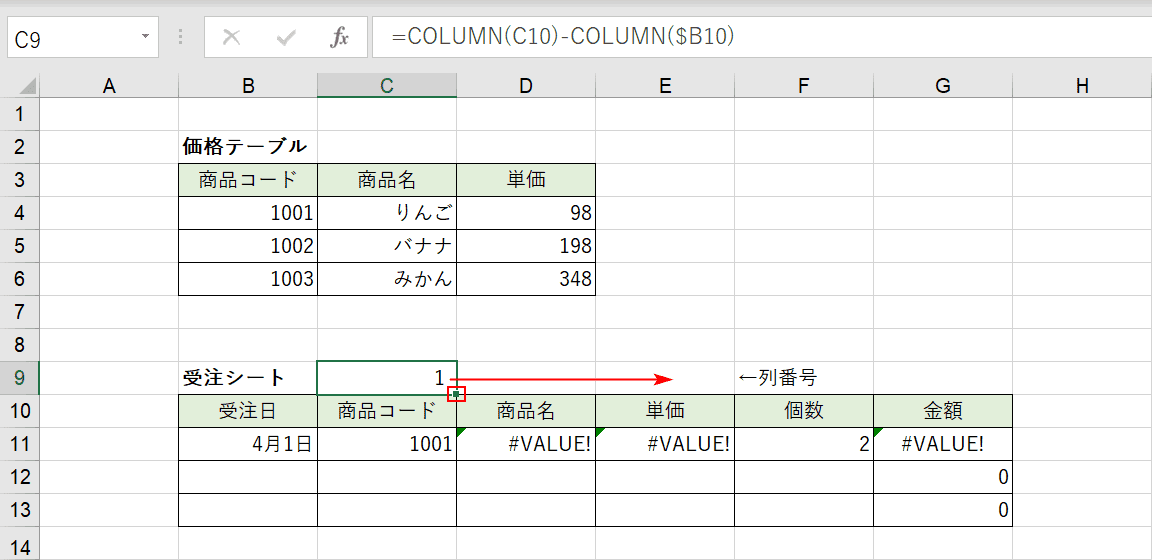Select cell with りんご product name

pos(386,213)
